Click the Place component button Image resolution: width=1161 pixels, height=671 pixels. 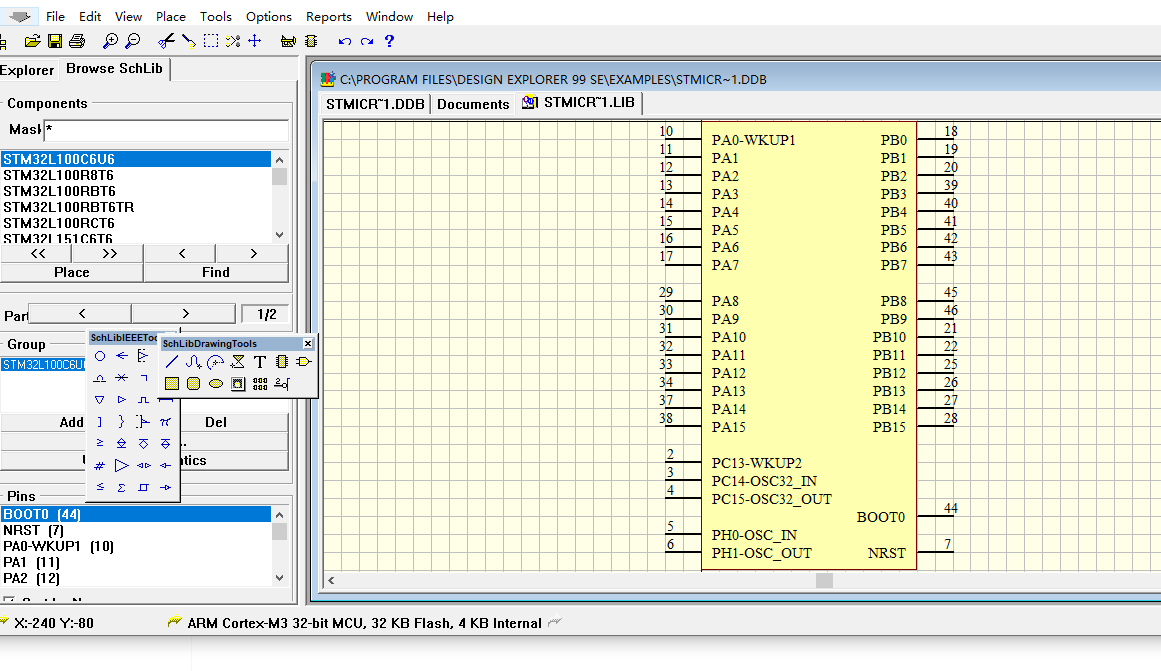pos(72,273)
